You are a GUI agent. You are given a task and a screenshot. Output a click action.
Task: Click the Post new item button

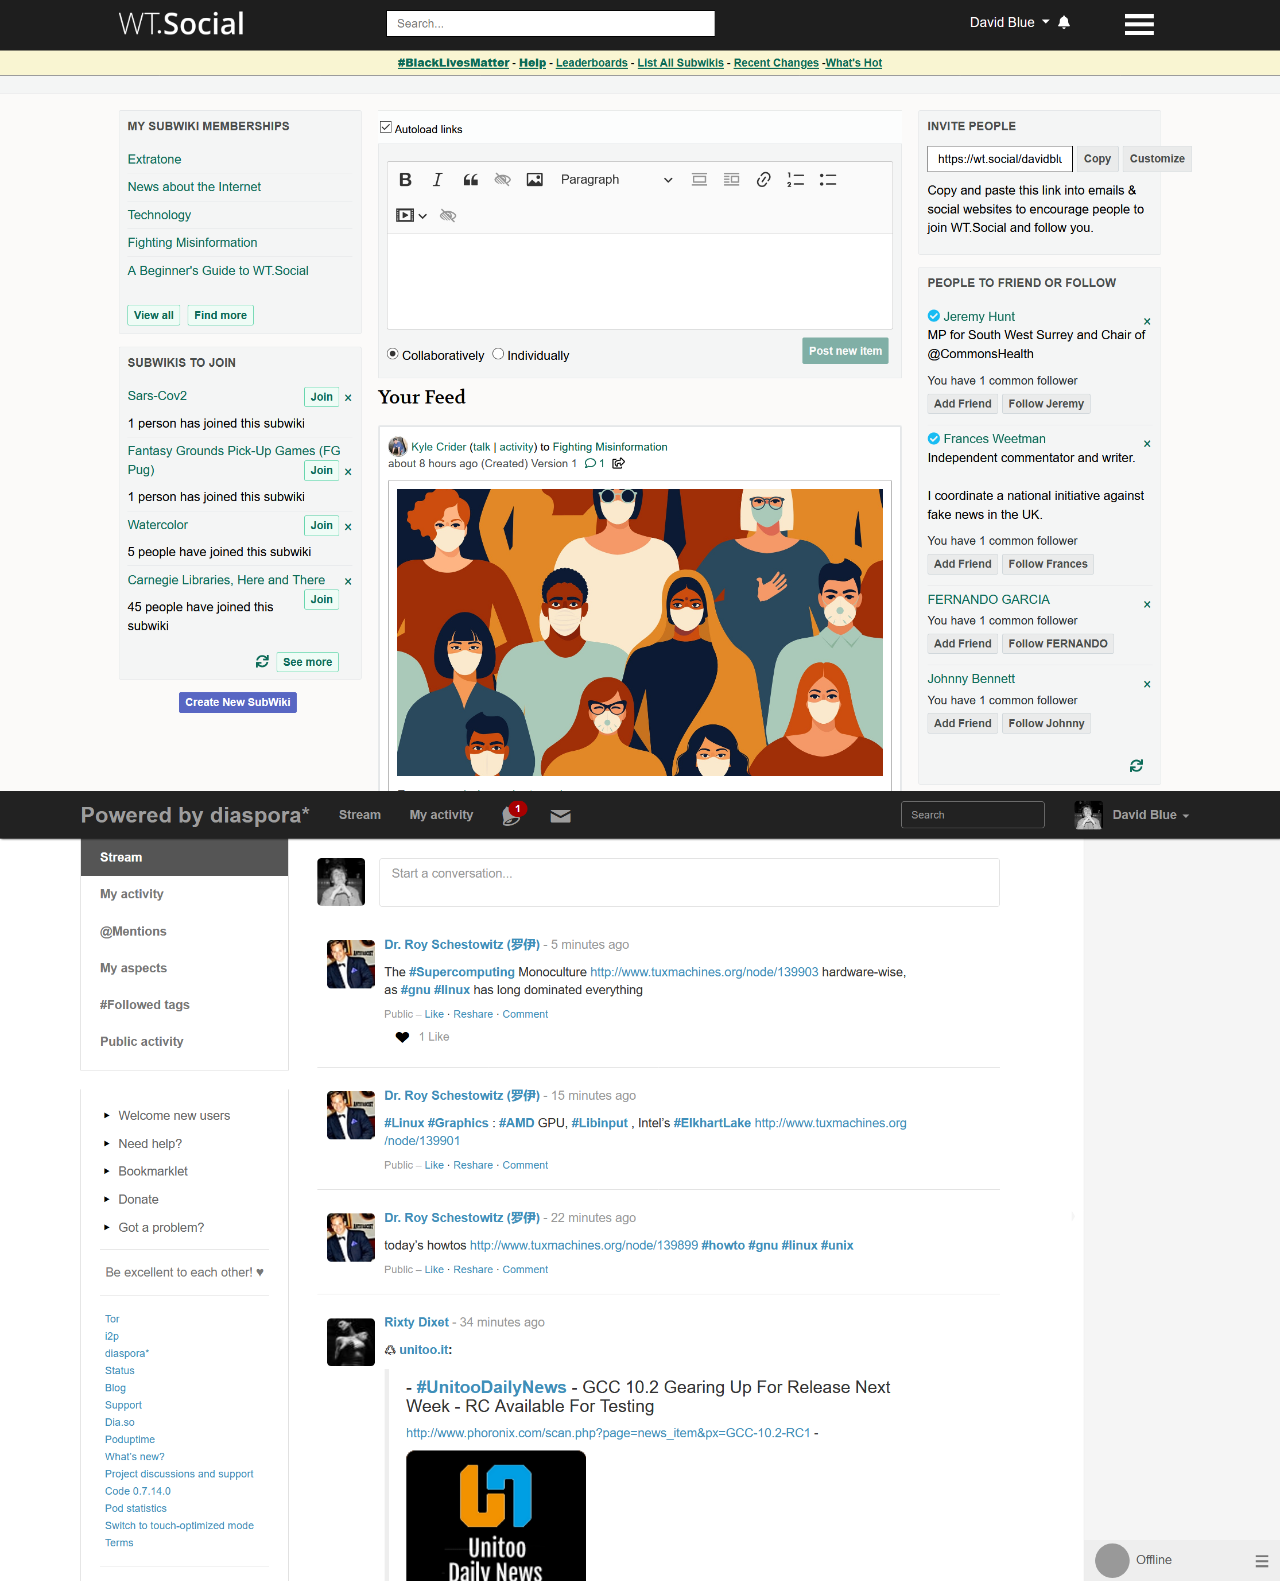click(845, 351)
